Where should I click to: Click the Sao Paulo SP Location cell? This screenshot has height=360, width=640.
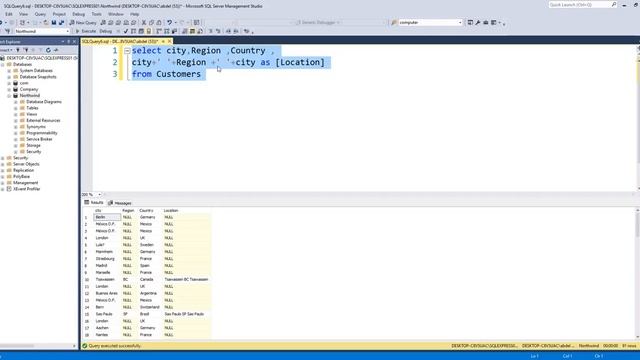click(x=187, y=314)
